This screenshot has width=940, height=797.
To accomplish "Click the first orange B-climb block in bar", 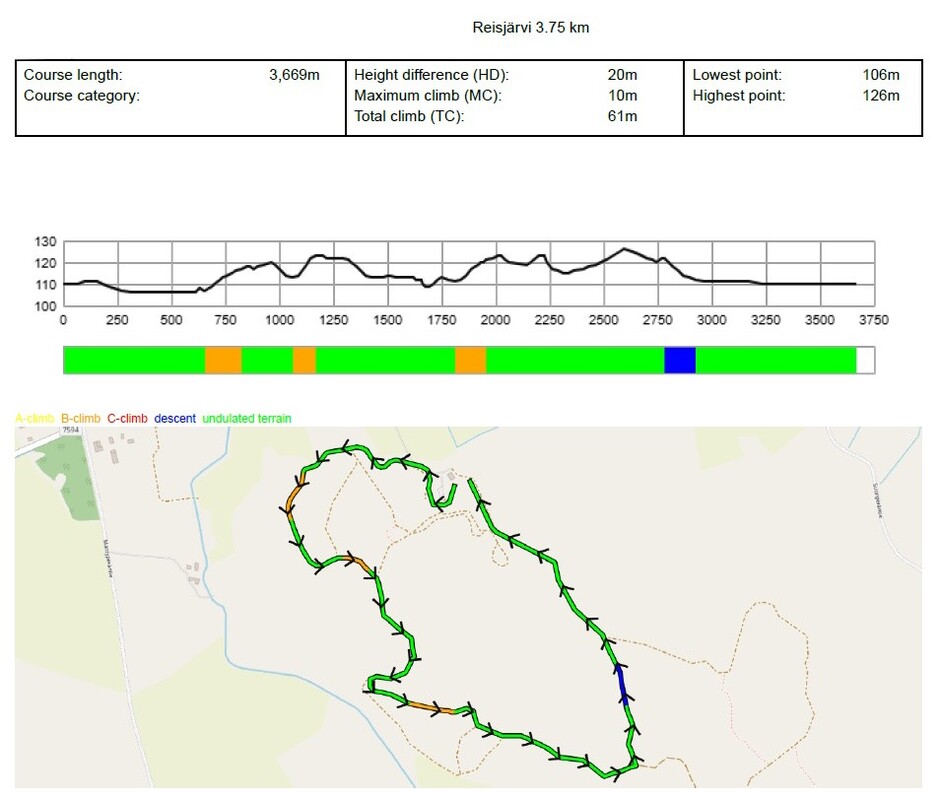I will [x=223, y=360].
